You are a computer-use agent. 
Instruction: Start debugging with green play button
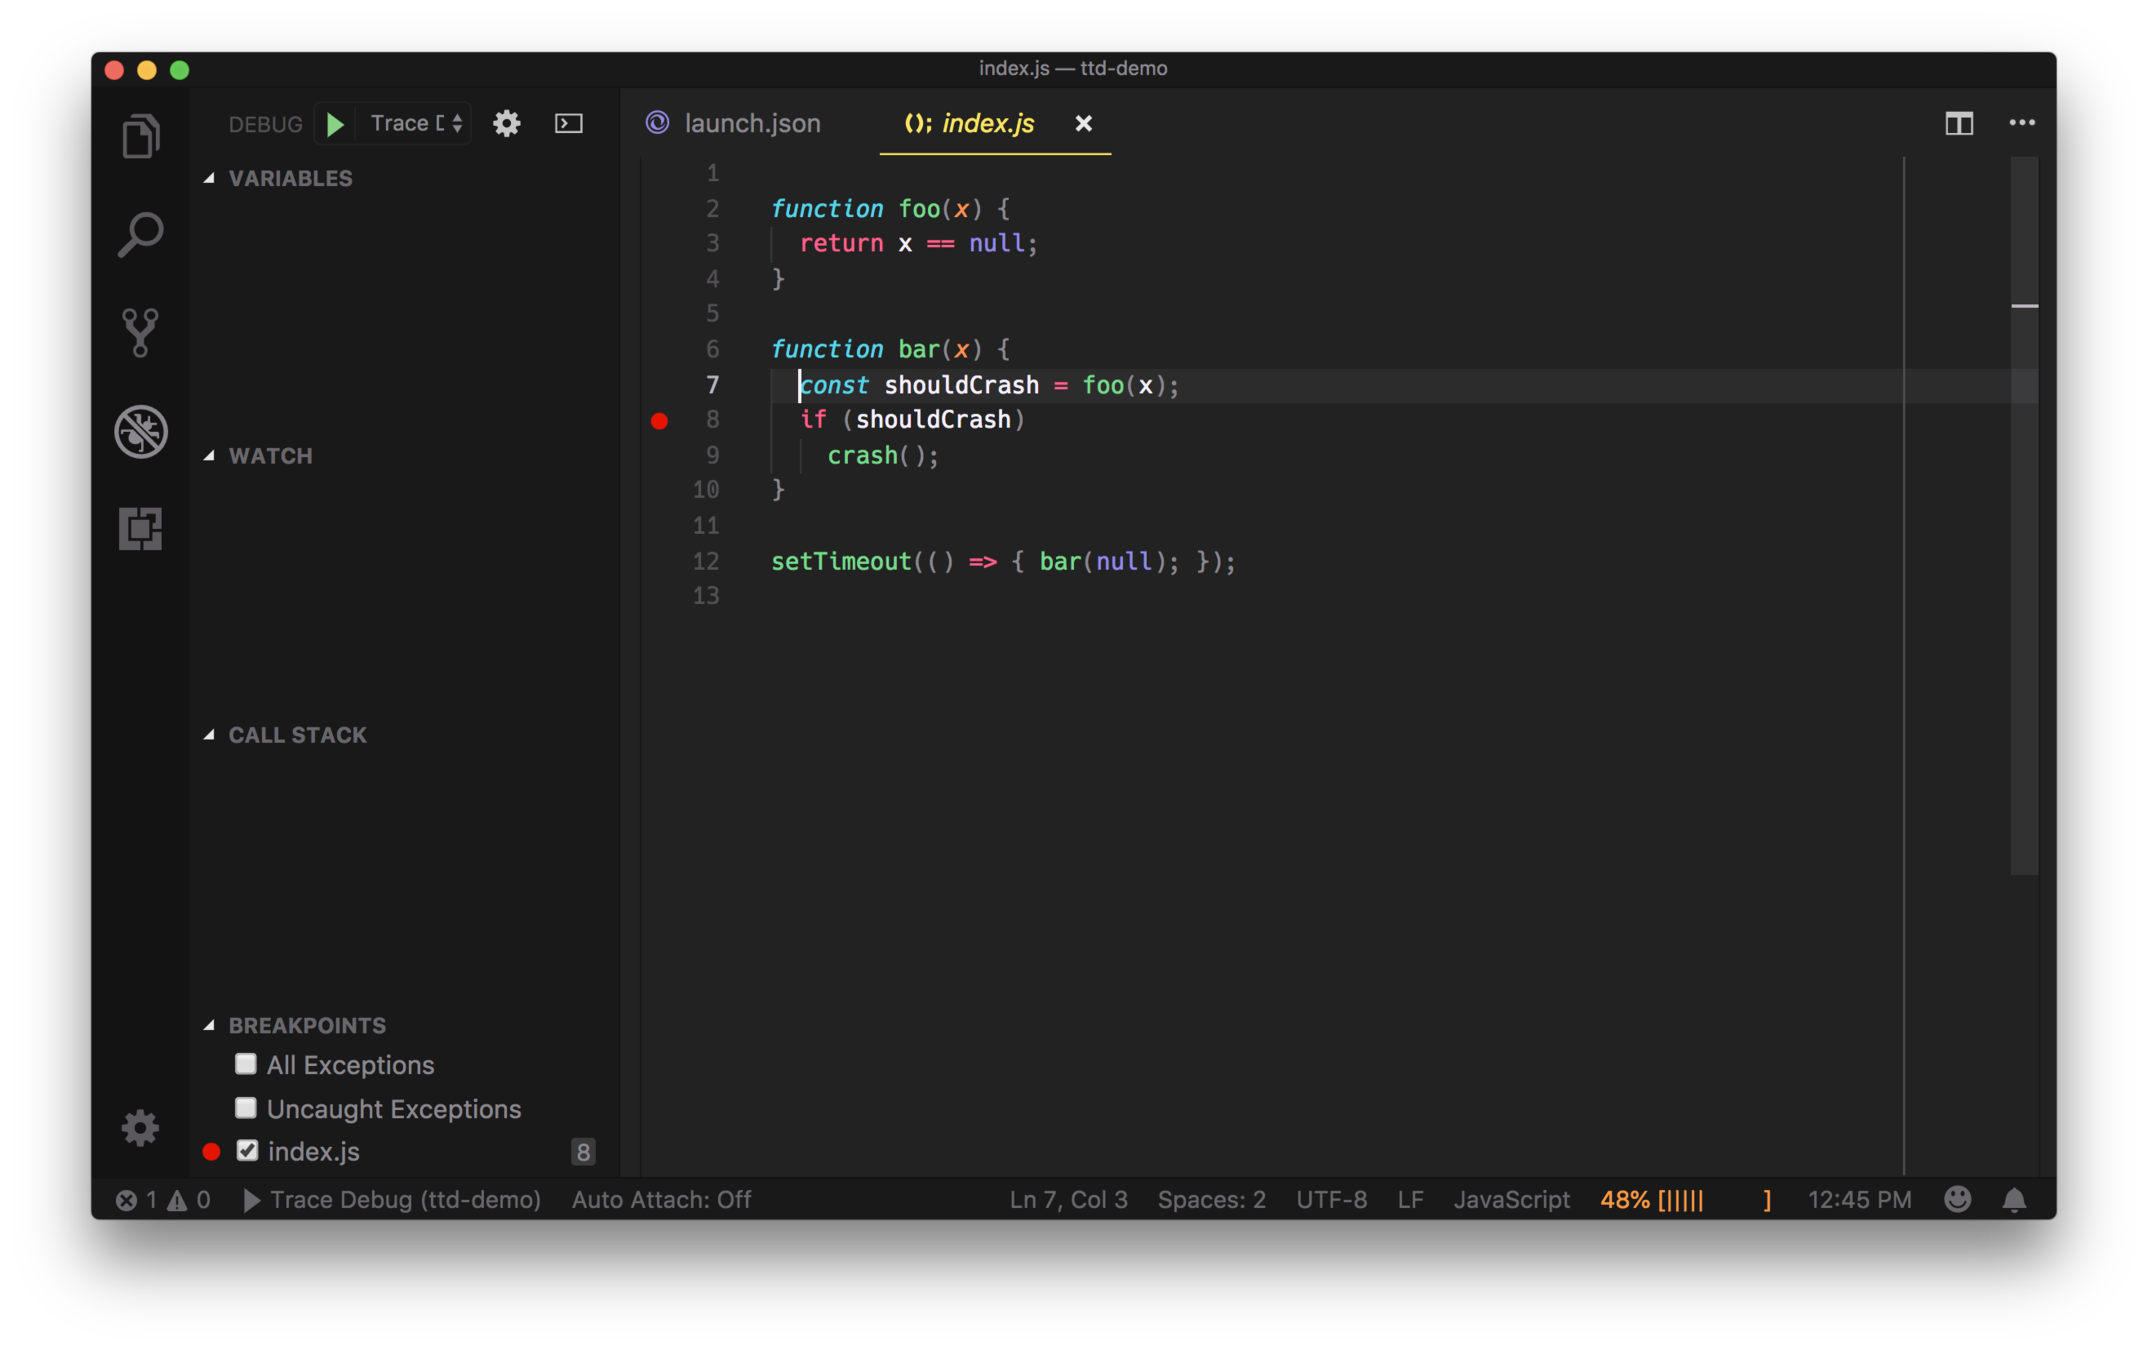(336, 124)
